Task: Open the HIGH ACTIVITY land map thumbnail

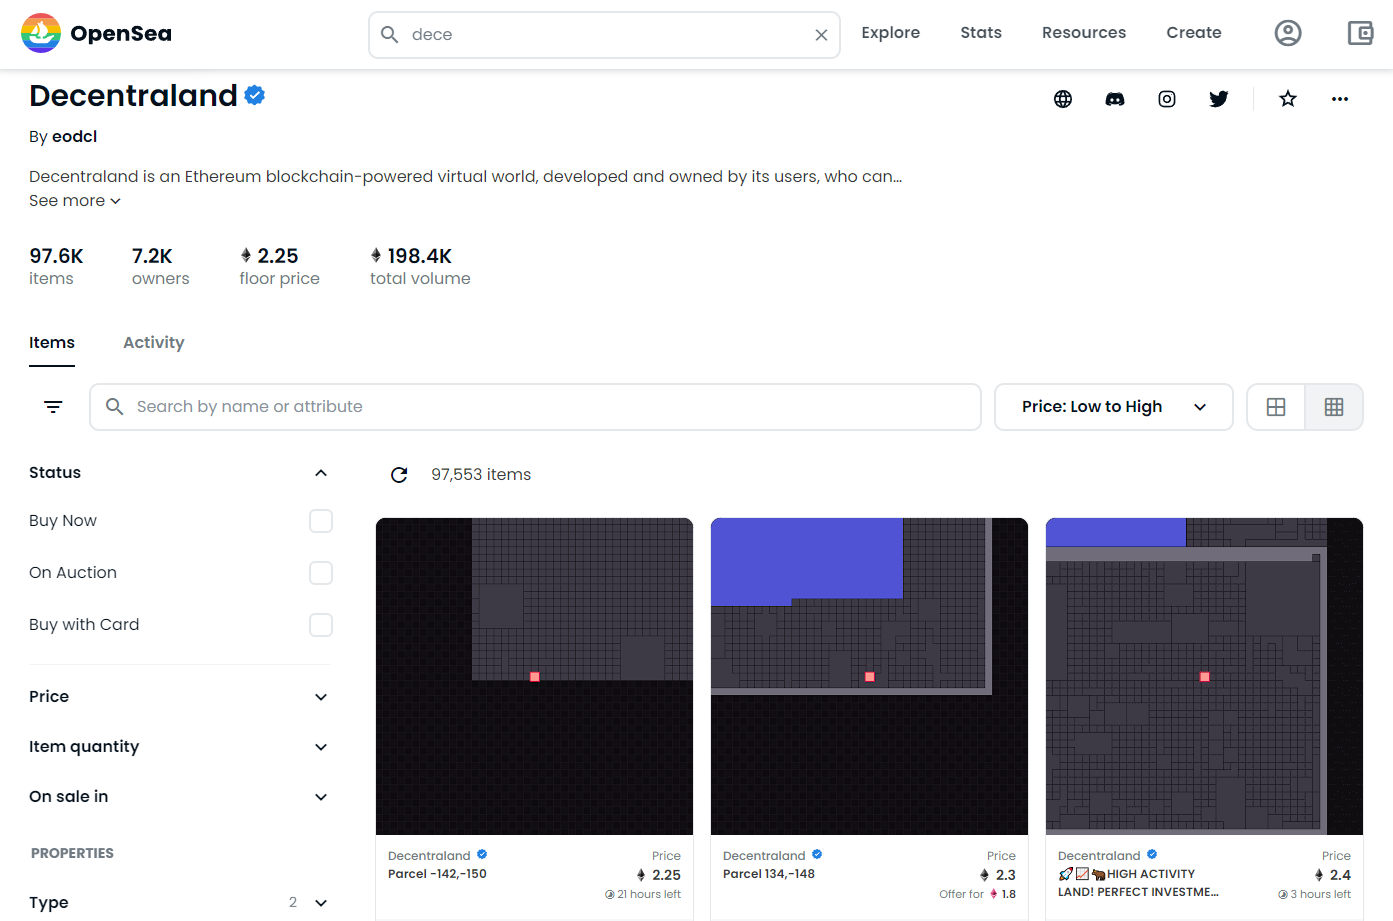Action: coord(1204,676)
